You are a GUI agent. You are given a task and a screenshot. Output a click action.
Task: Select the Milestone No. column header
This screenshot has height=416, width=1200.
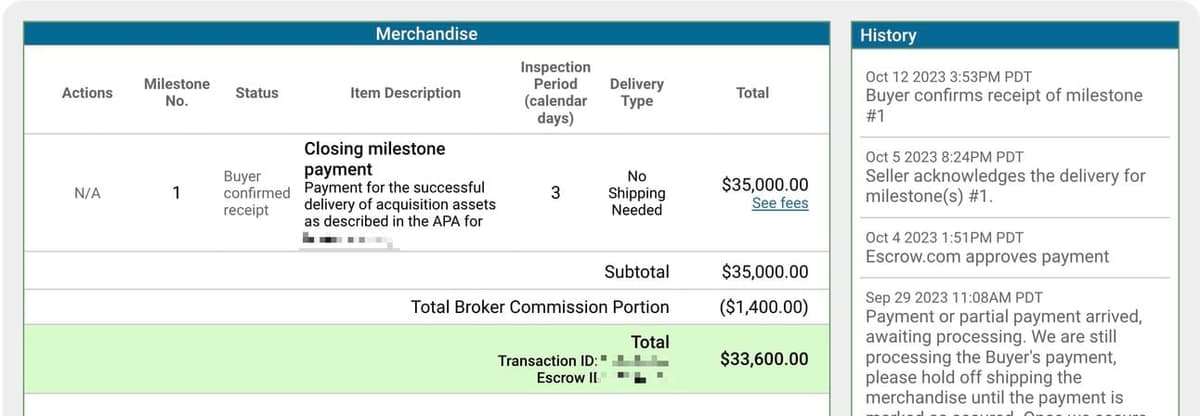pyautogui.click(x=177, y=92)
